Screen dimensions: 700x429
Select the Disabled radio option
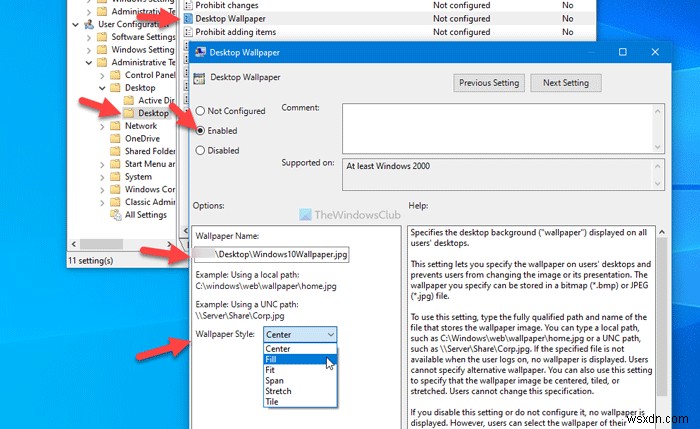pos(200,150)
